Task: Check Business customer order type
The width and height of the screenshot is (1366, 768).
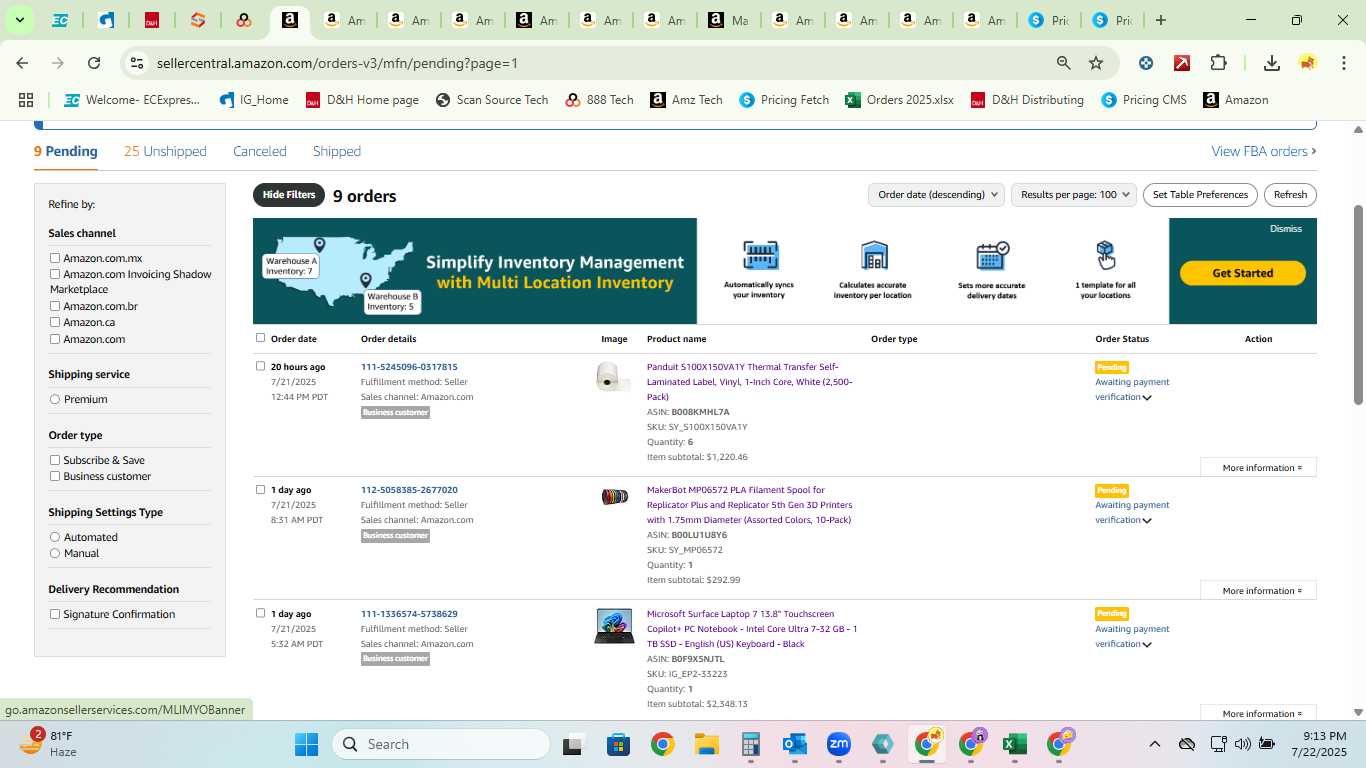Action: click(x=55, y=476)
